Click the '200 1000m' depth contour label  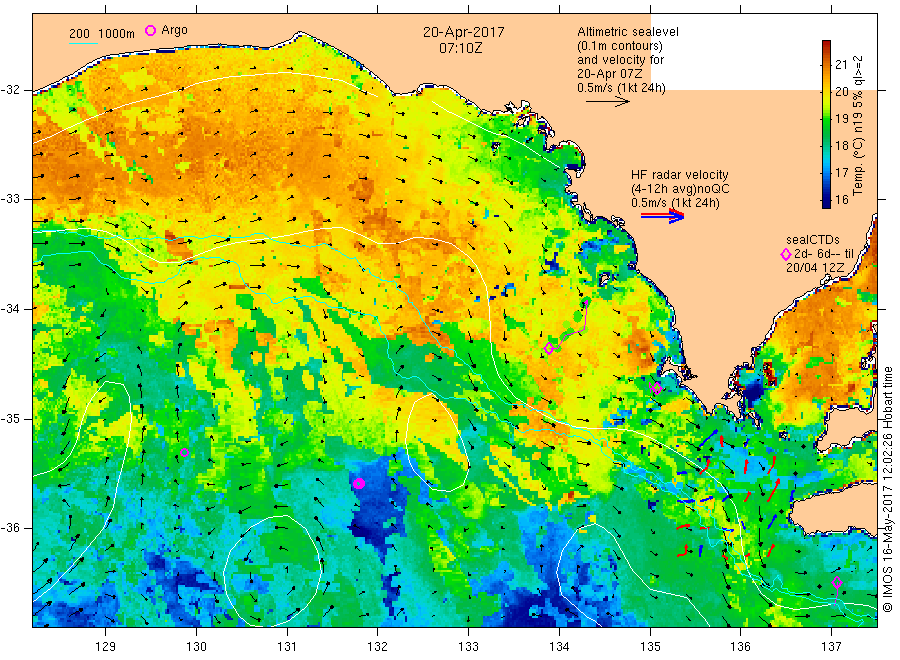point(102,34)
